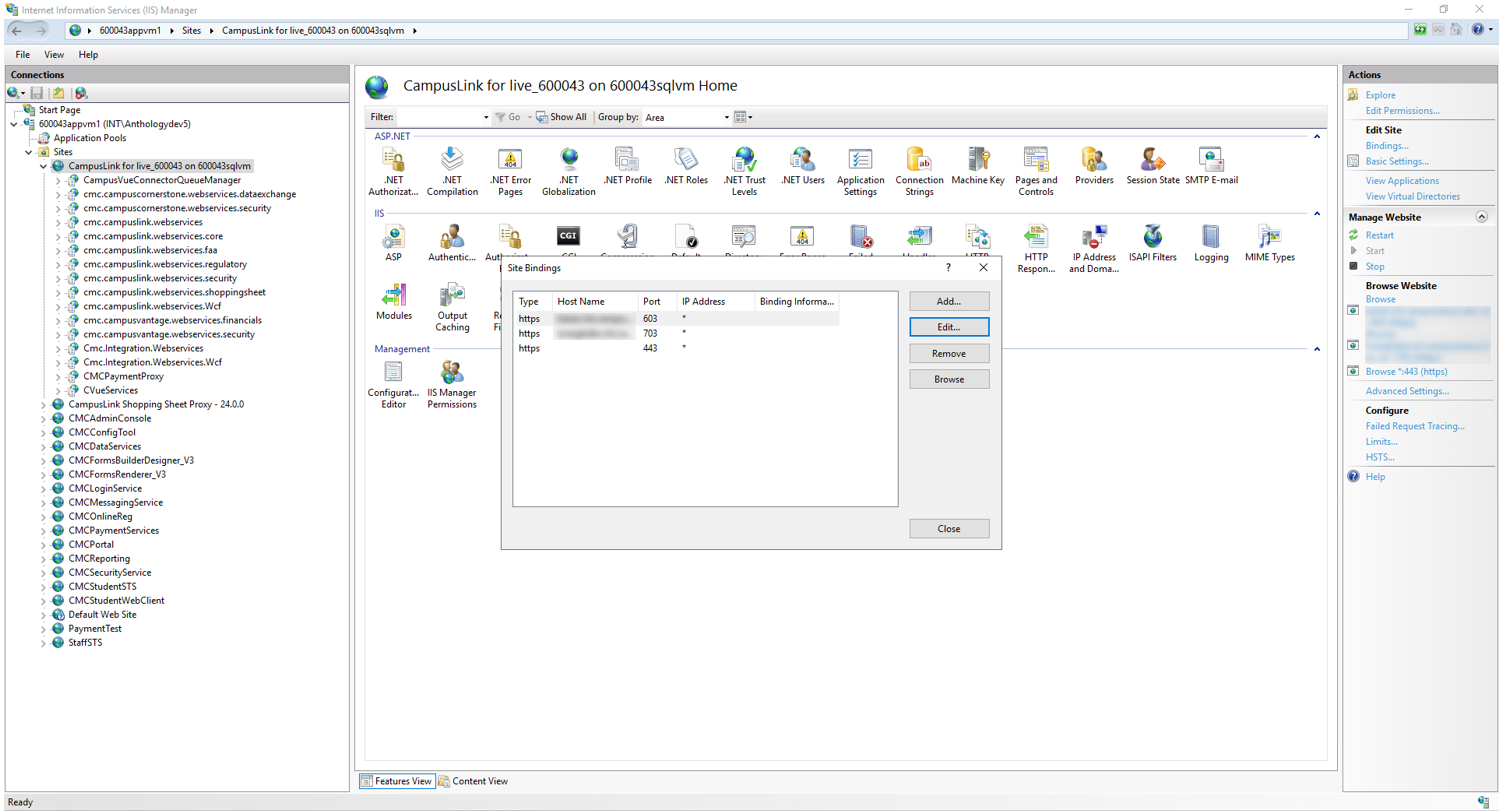The height and width of the screenshot is (811, 1505).
Task: Click the Site Bindings help question mark
Action: coord(948,268)
